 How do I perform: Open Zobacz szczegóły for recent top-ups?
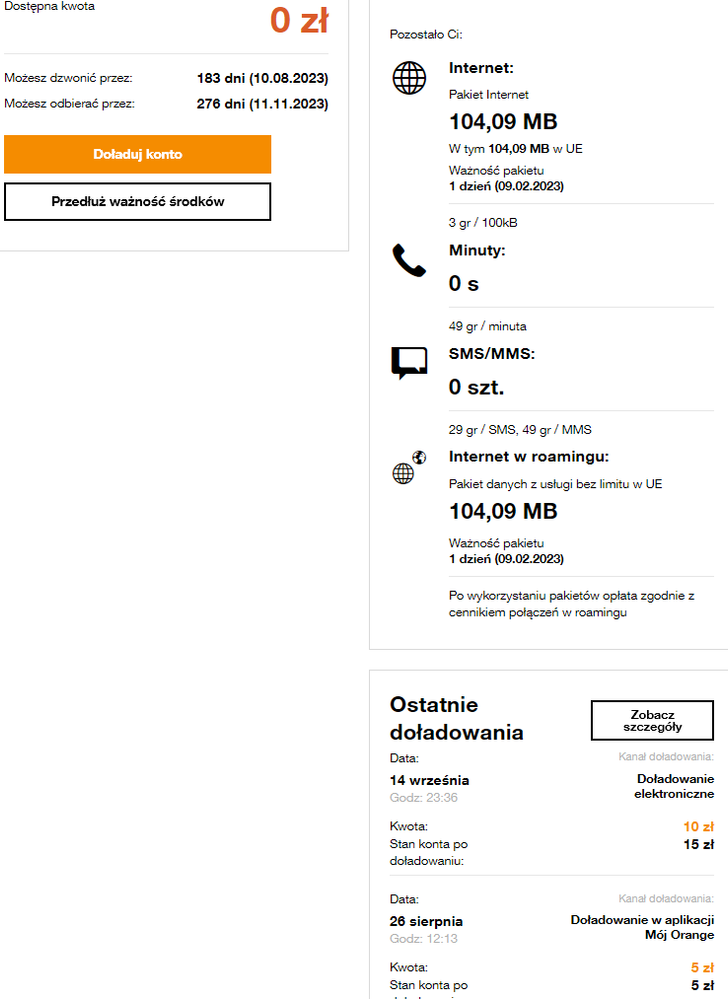point(652,720)
